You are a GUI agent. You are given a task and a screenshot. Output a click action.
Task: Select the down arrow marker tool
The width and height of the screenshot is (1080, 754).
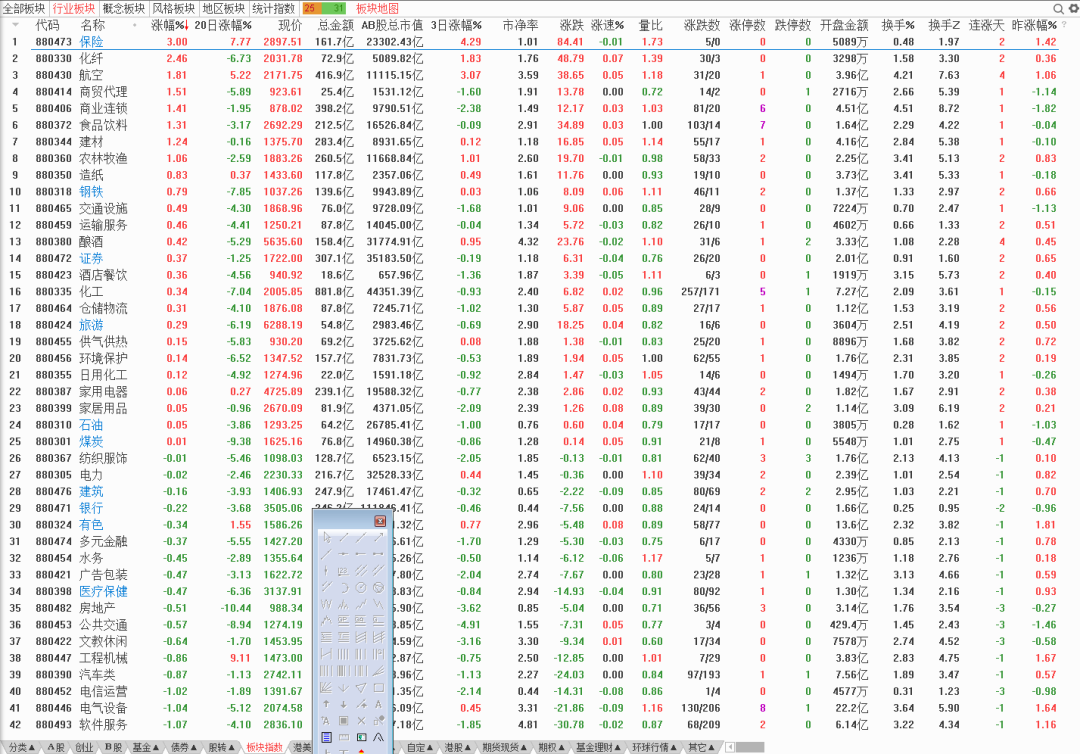tap(344, 704)
